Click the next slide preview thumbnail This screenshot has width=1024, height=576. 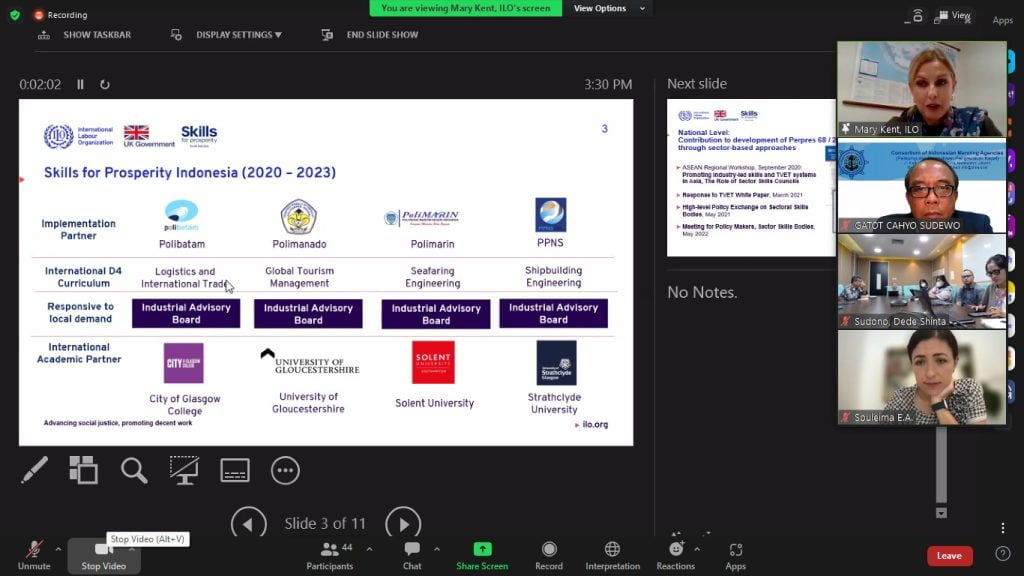(751, 178)
